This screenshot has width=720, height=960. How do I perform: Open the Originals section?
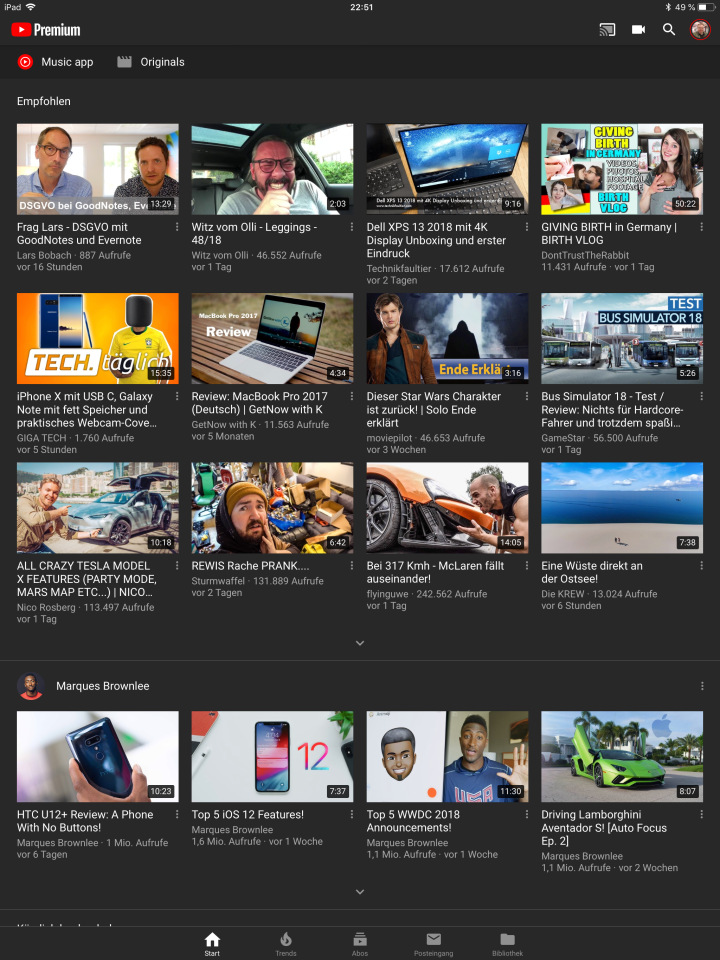point(150,62)
